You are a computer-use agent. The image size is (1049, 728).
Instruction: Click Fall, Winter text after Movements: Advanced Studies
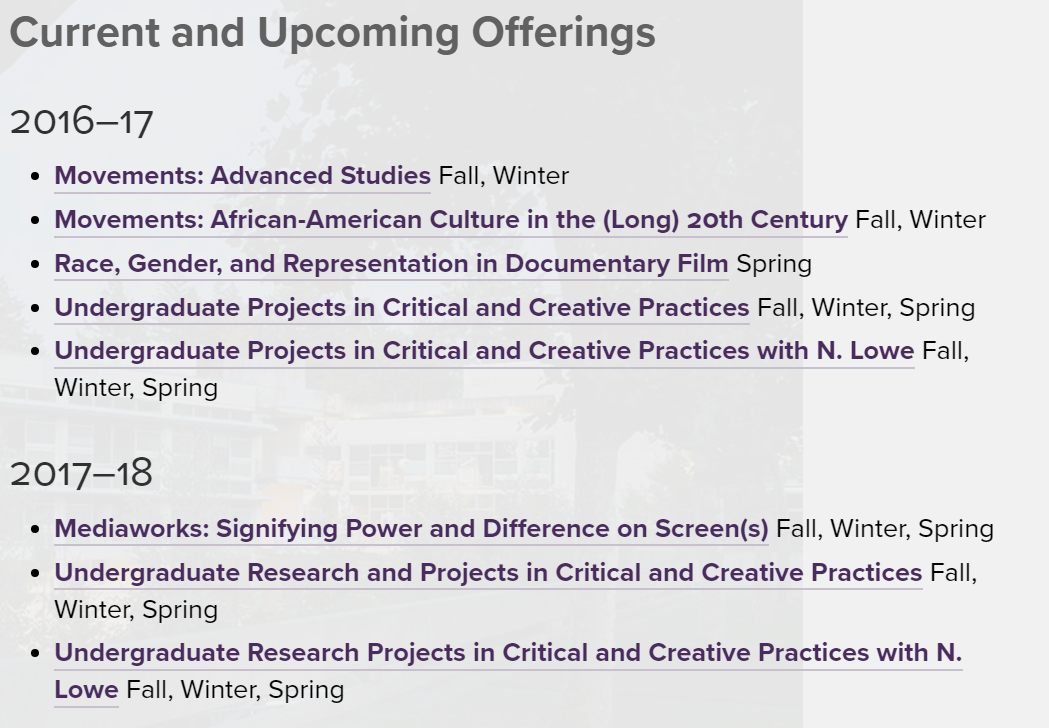(504, 176)
